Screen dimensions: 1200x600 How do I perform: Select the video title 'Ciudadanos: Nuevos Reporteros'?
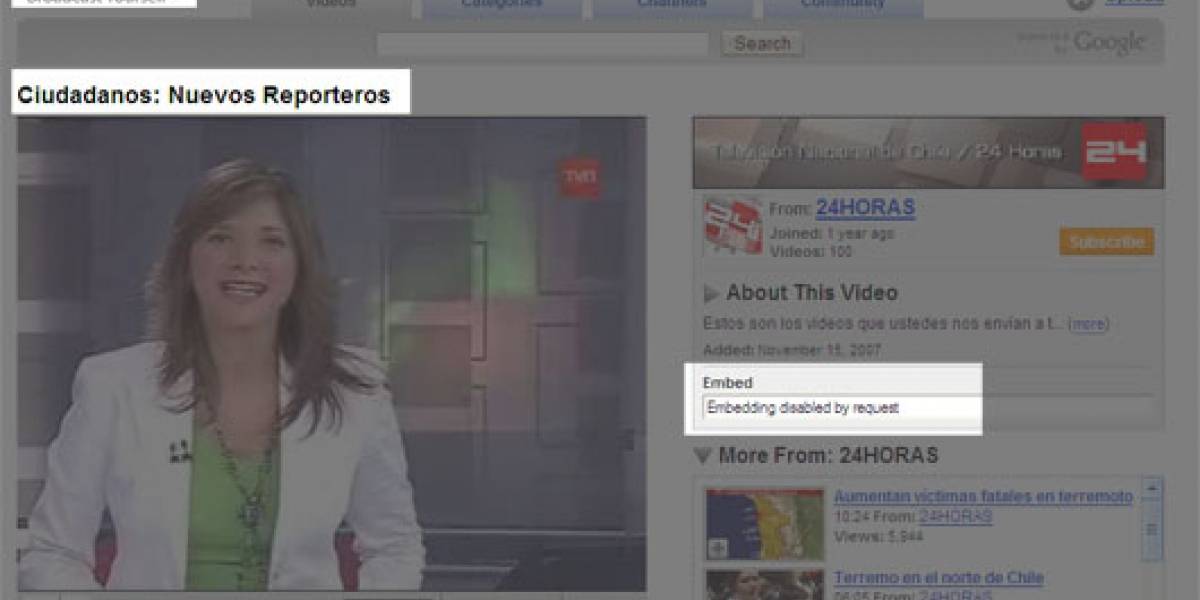point(203,96)
